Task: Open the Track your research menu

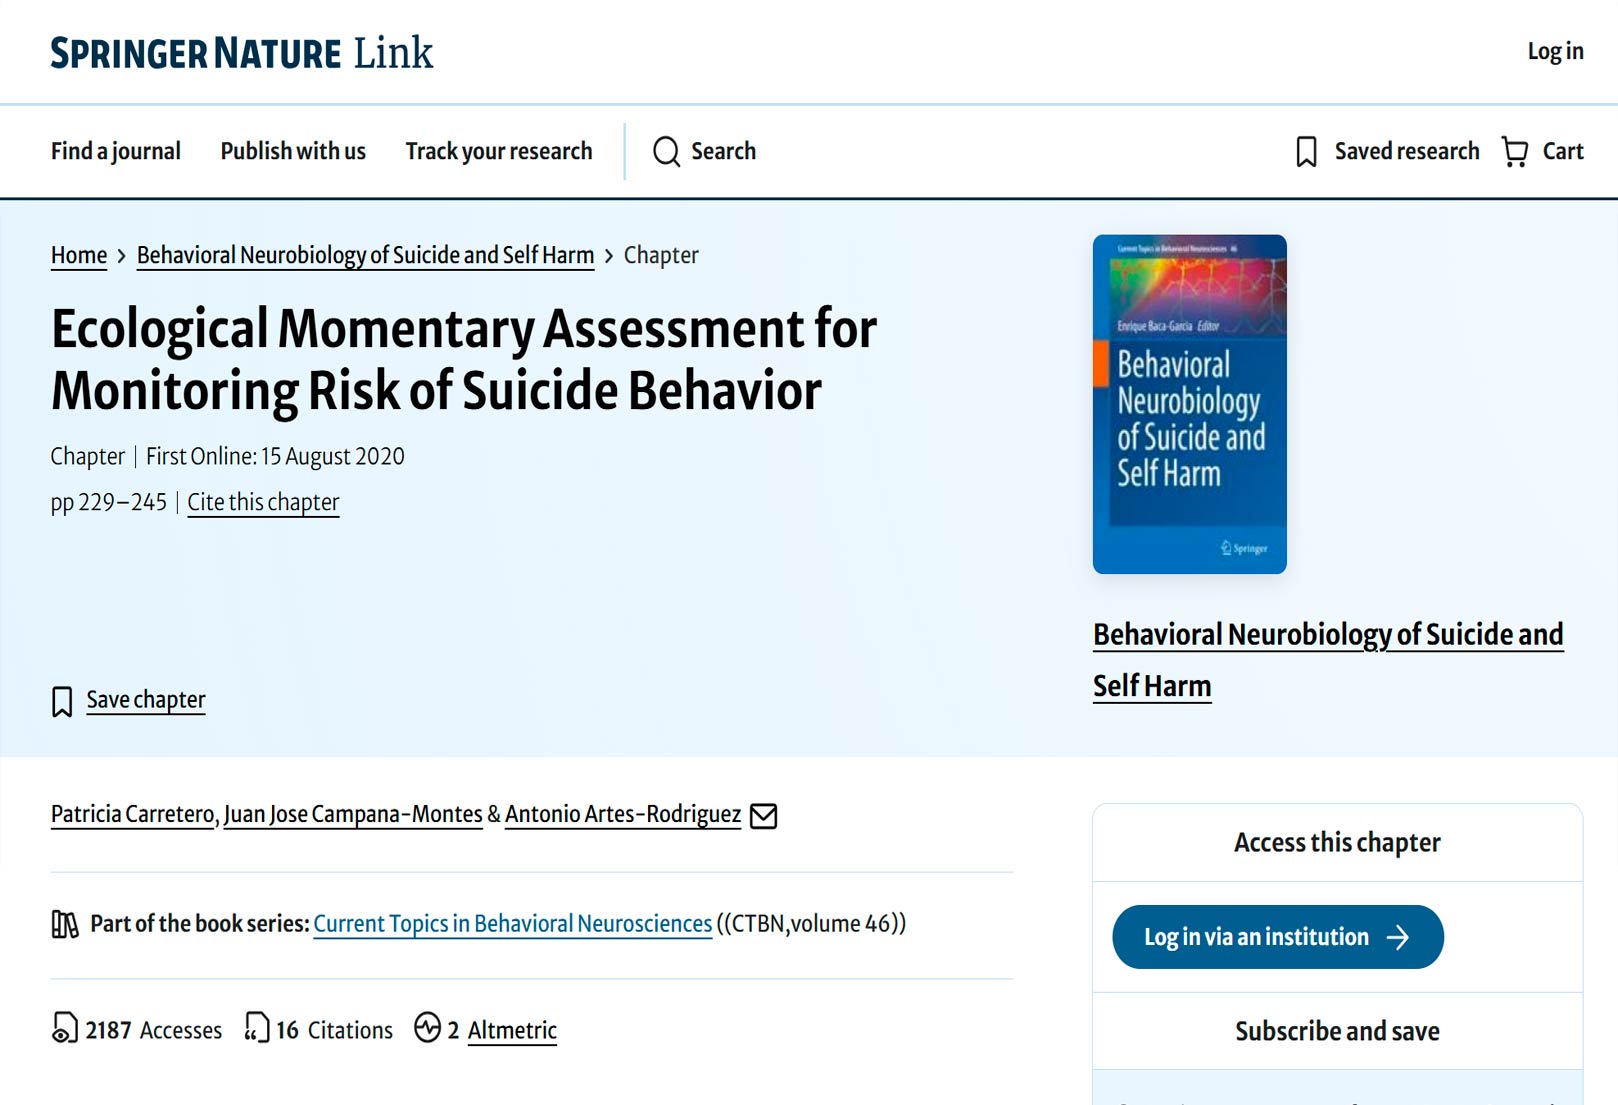Action: click(x=499, y=151)
